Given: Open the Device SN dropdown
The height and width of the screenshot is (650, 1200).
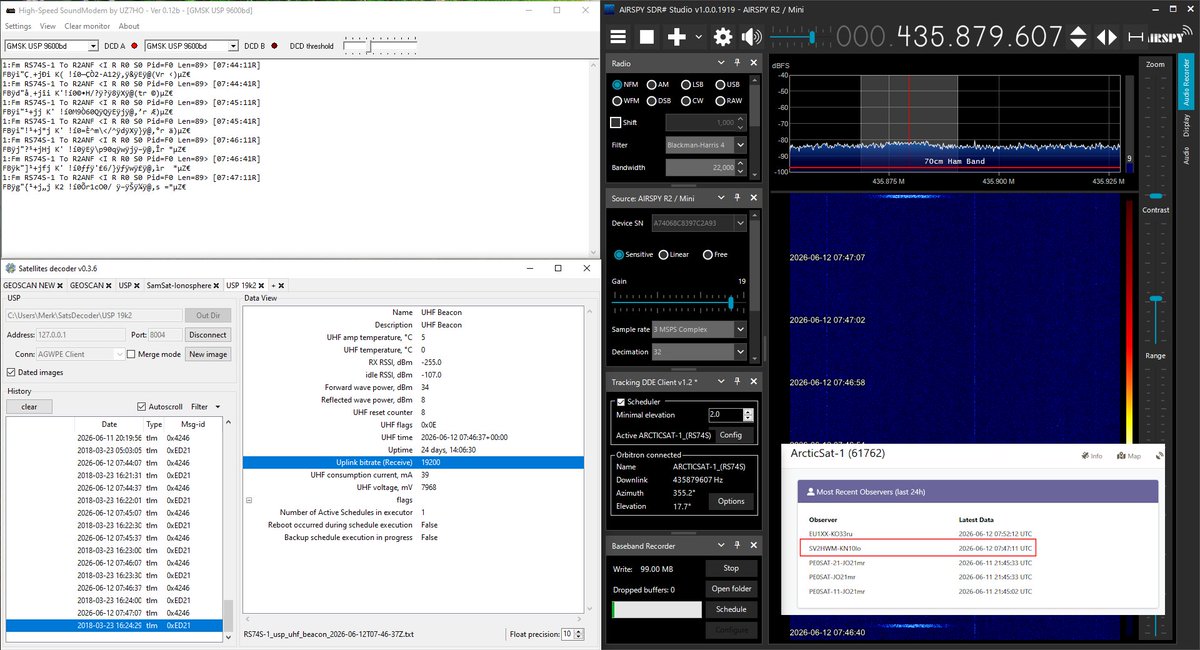Looking at the screenshot, I should click(698, 223).
